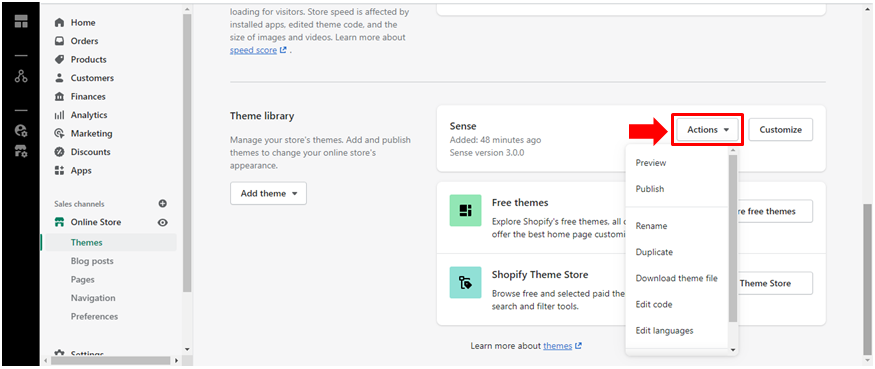This screenshot has width=875, height=369.
Task: Click the Customers person icon
Action: pyautogui.click(x=59, y=78)
